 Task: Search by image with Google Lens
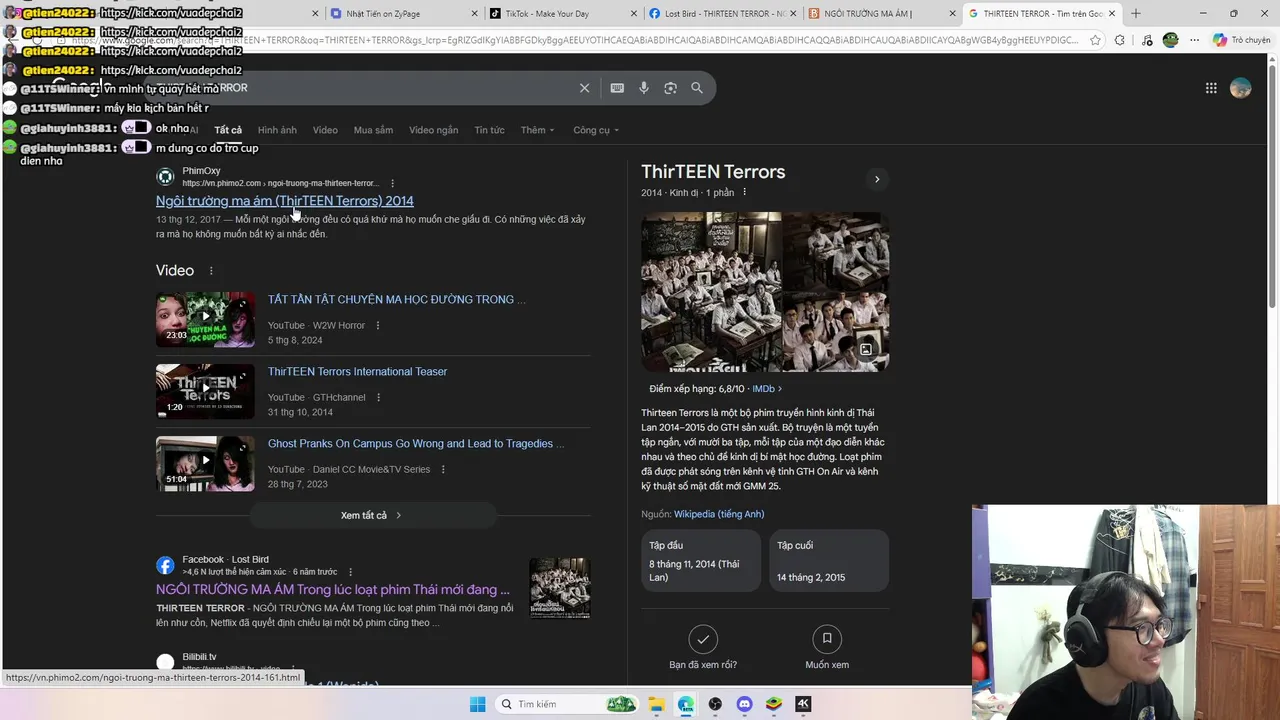[x=670, y=88]
